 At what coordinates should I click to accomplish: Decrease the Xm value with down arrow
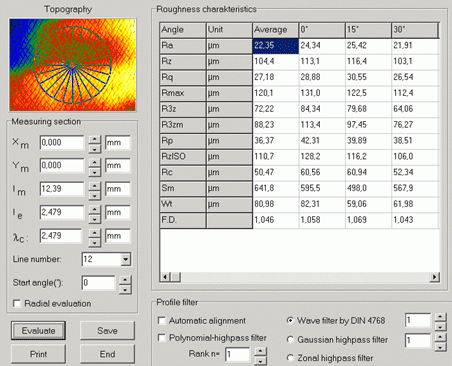tap(95, 148)
